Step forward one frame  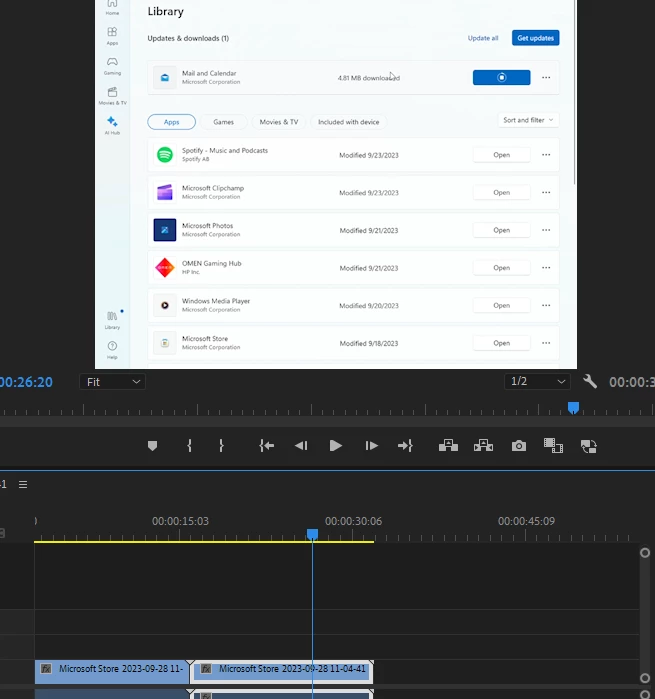coord(371,446)
